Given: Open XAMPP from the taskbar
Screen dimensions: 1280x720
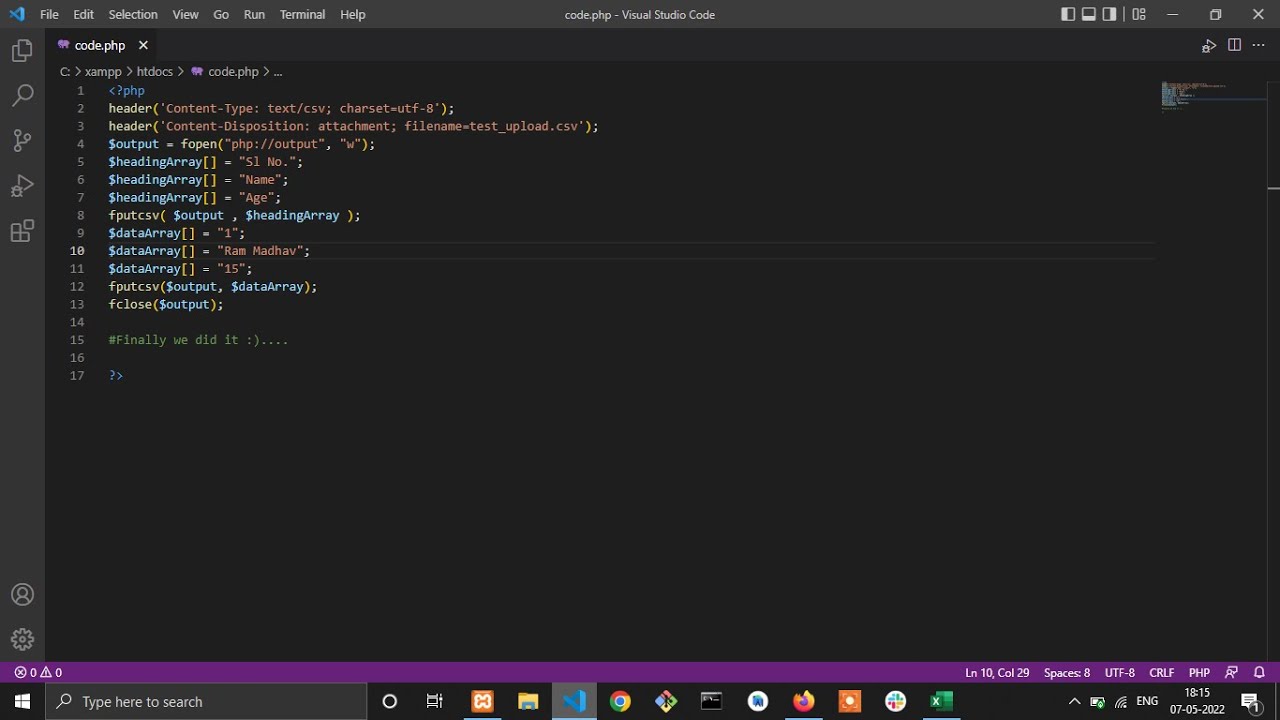Looking at the screenshot, I should click(x=483, y=701).
